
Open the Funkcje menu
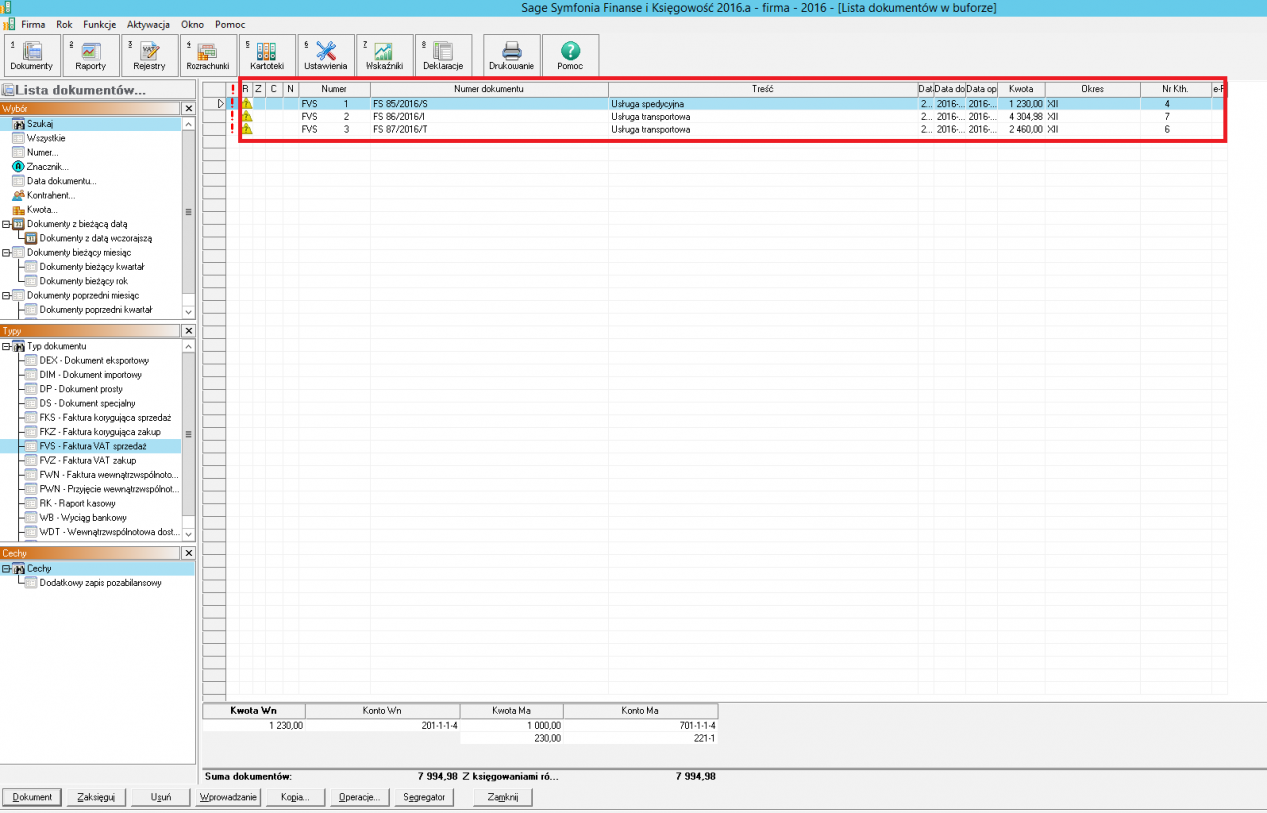(99, 24)
